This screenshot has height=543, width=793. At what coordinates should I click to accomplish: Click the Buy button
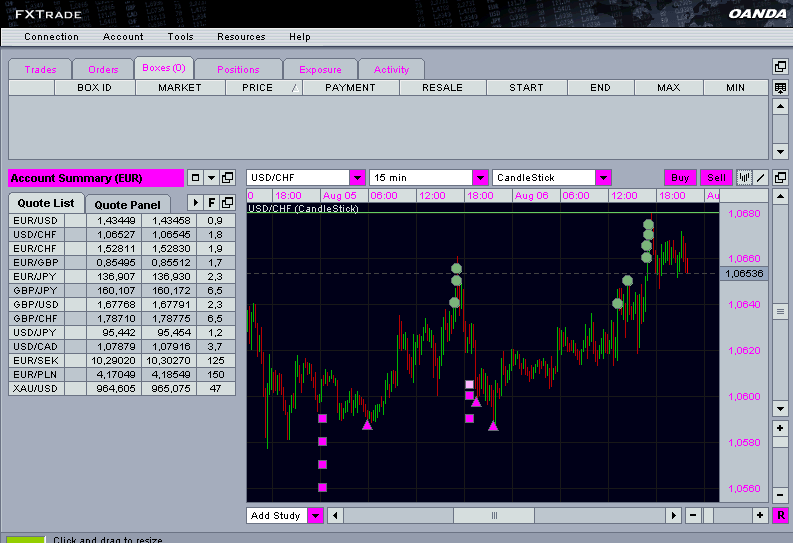coord(680,177)
